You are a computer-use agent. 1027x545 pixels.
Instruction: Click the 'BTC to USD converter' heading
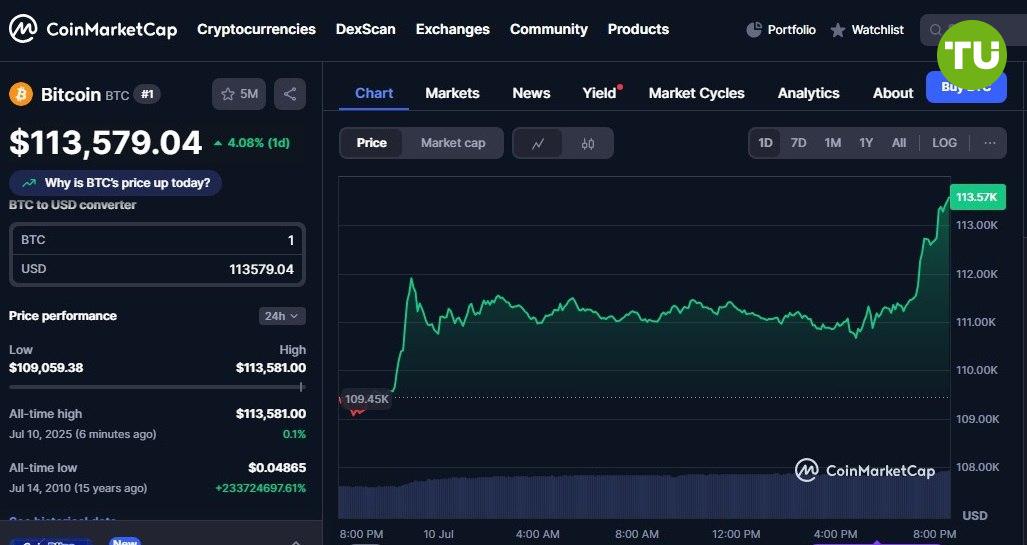click(x=73, y=204)
